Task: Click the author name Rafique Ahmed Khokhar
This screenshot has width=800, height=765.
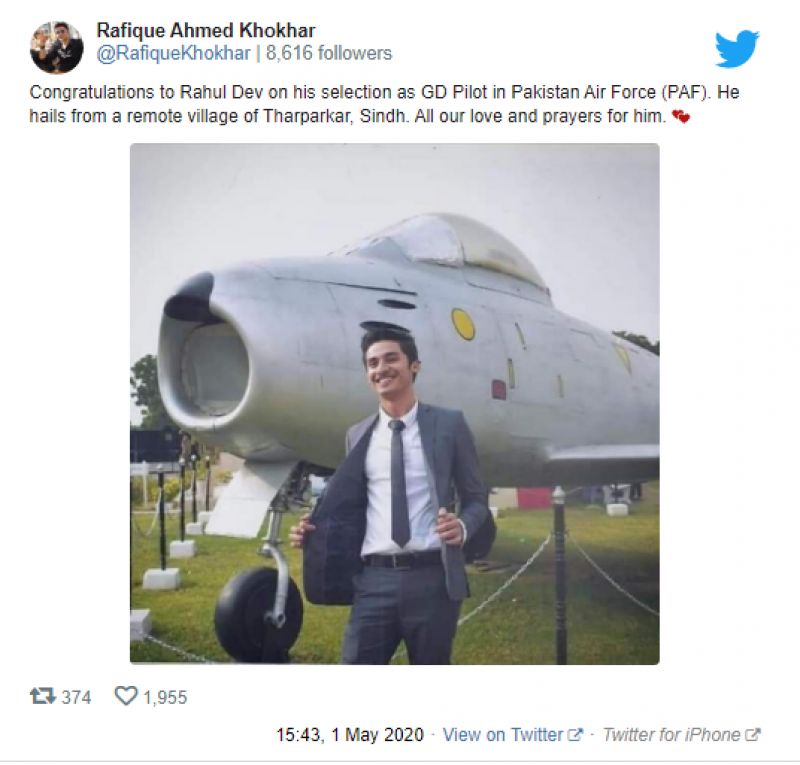Action: click(206, 29)
